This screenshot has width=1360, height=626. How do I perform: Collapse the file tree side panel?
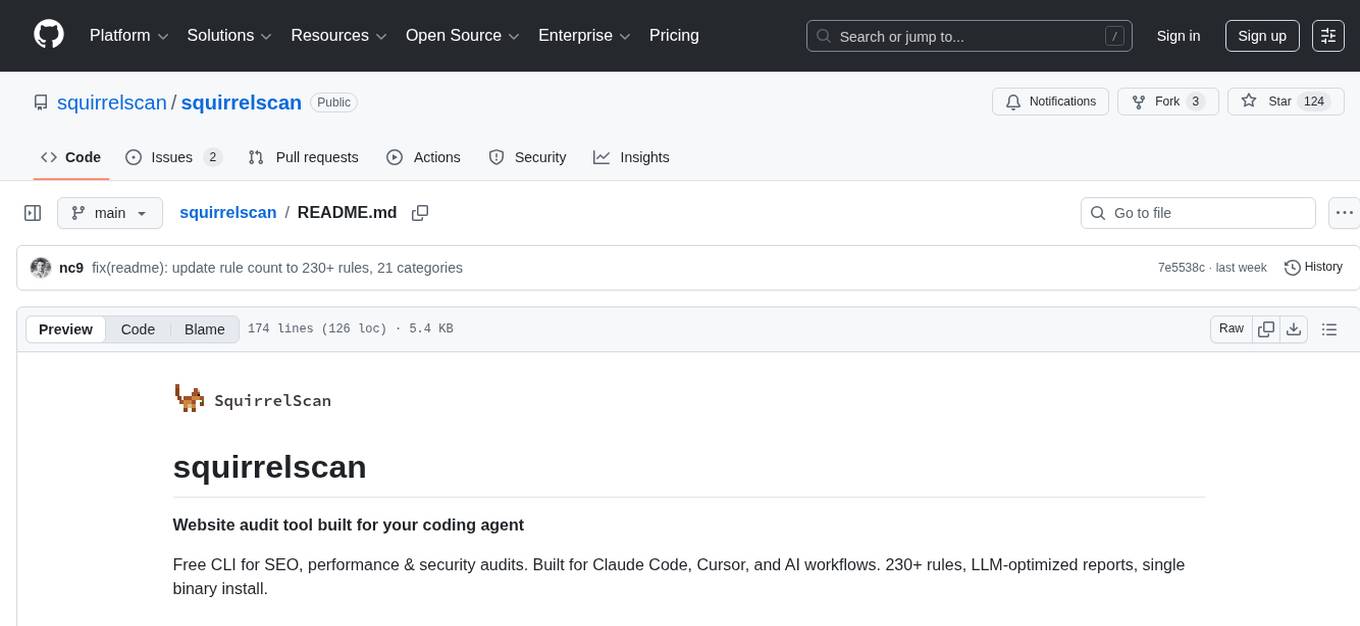click(33, 213)
